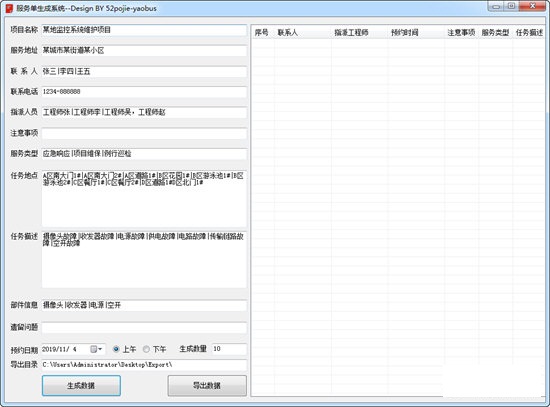Click the maximize window icon
550x407 pixels.
(x=512, y=6)
